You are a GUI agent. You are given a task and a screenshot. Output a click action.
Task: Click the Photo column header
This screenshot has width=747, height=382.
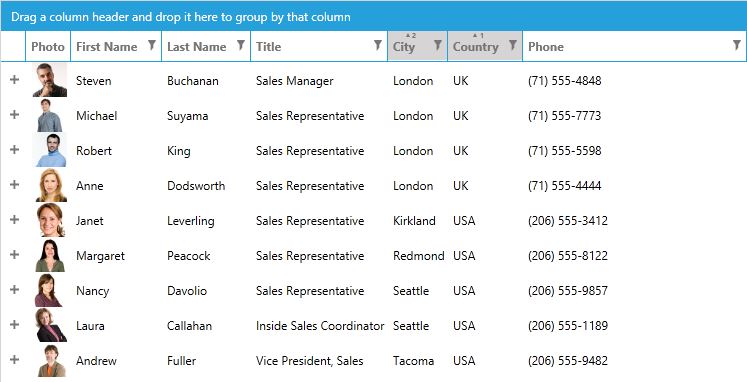(x=48, y=47)
